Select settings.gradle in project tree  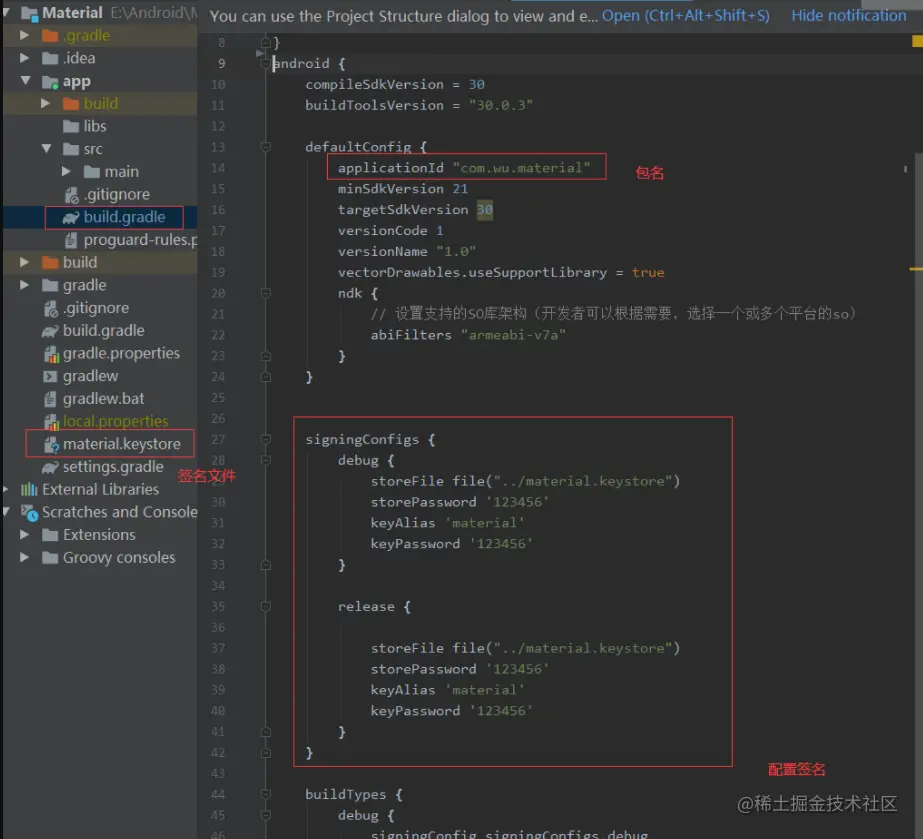click(x=113, y=467)
